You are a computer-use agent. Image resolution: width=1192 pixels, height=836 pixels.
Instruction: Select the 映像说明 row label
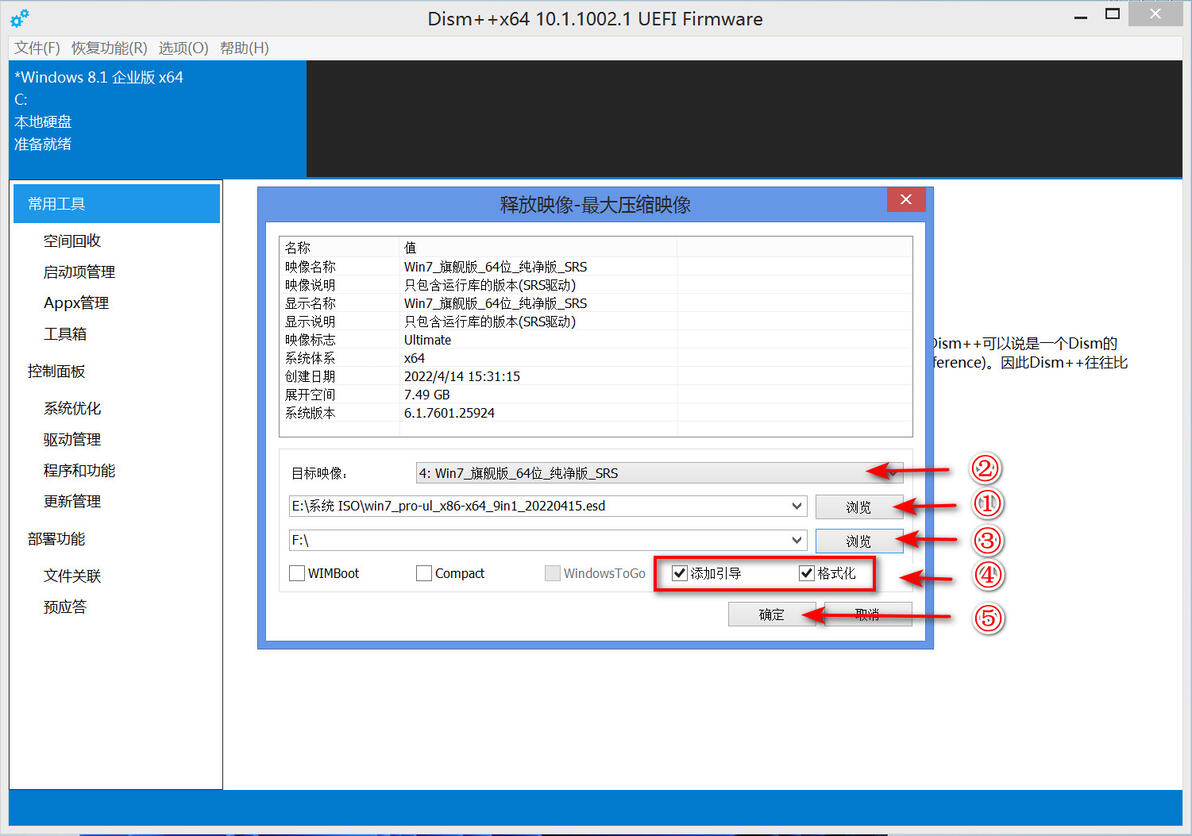click(310, 285)
